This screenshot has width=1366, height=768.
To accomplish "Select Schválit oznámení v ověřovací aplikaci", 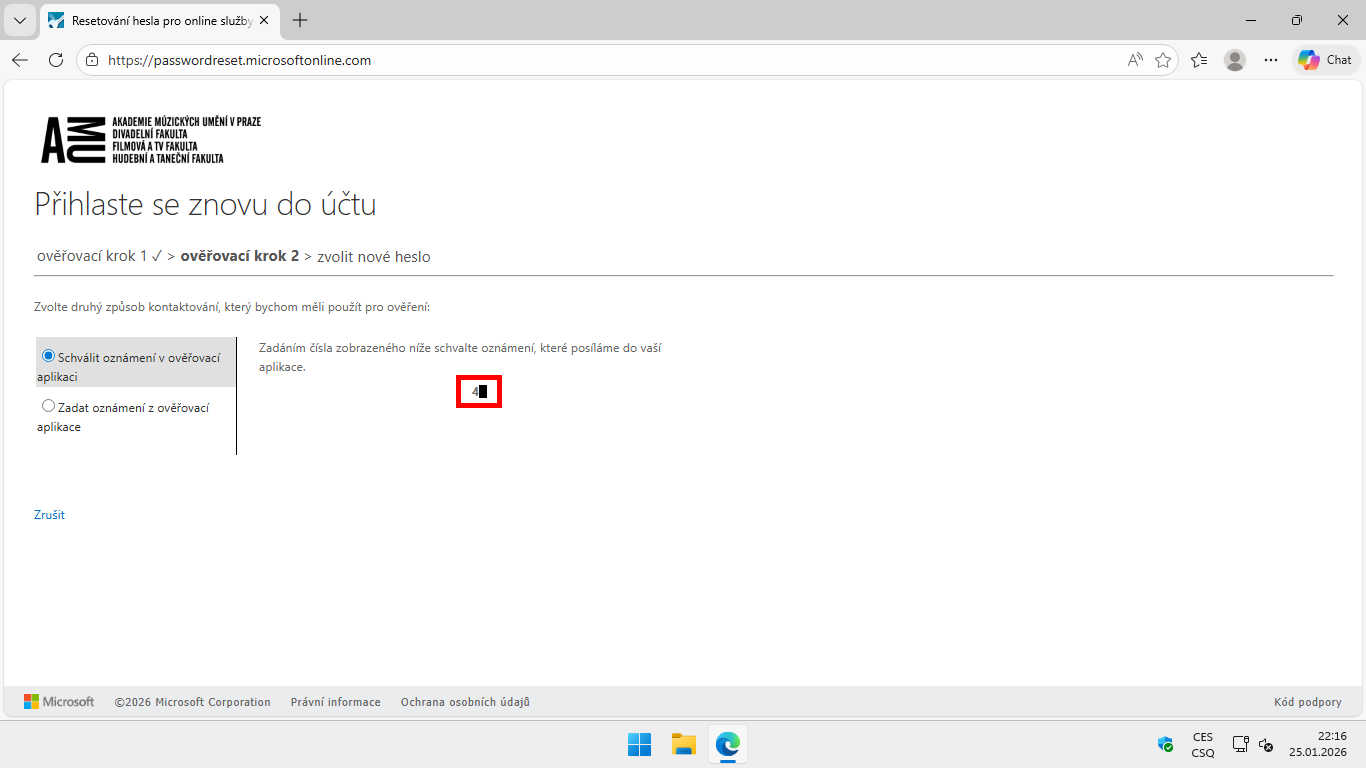I will (48, 354).
